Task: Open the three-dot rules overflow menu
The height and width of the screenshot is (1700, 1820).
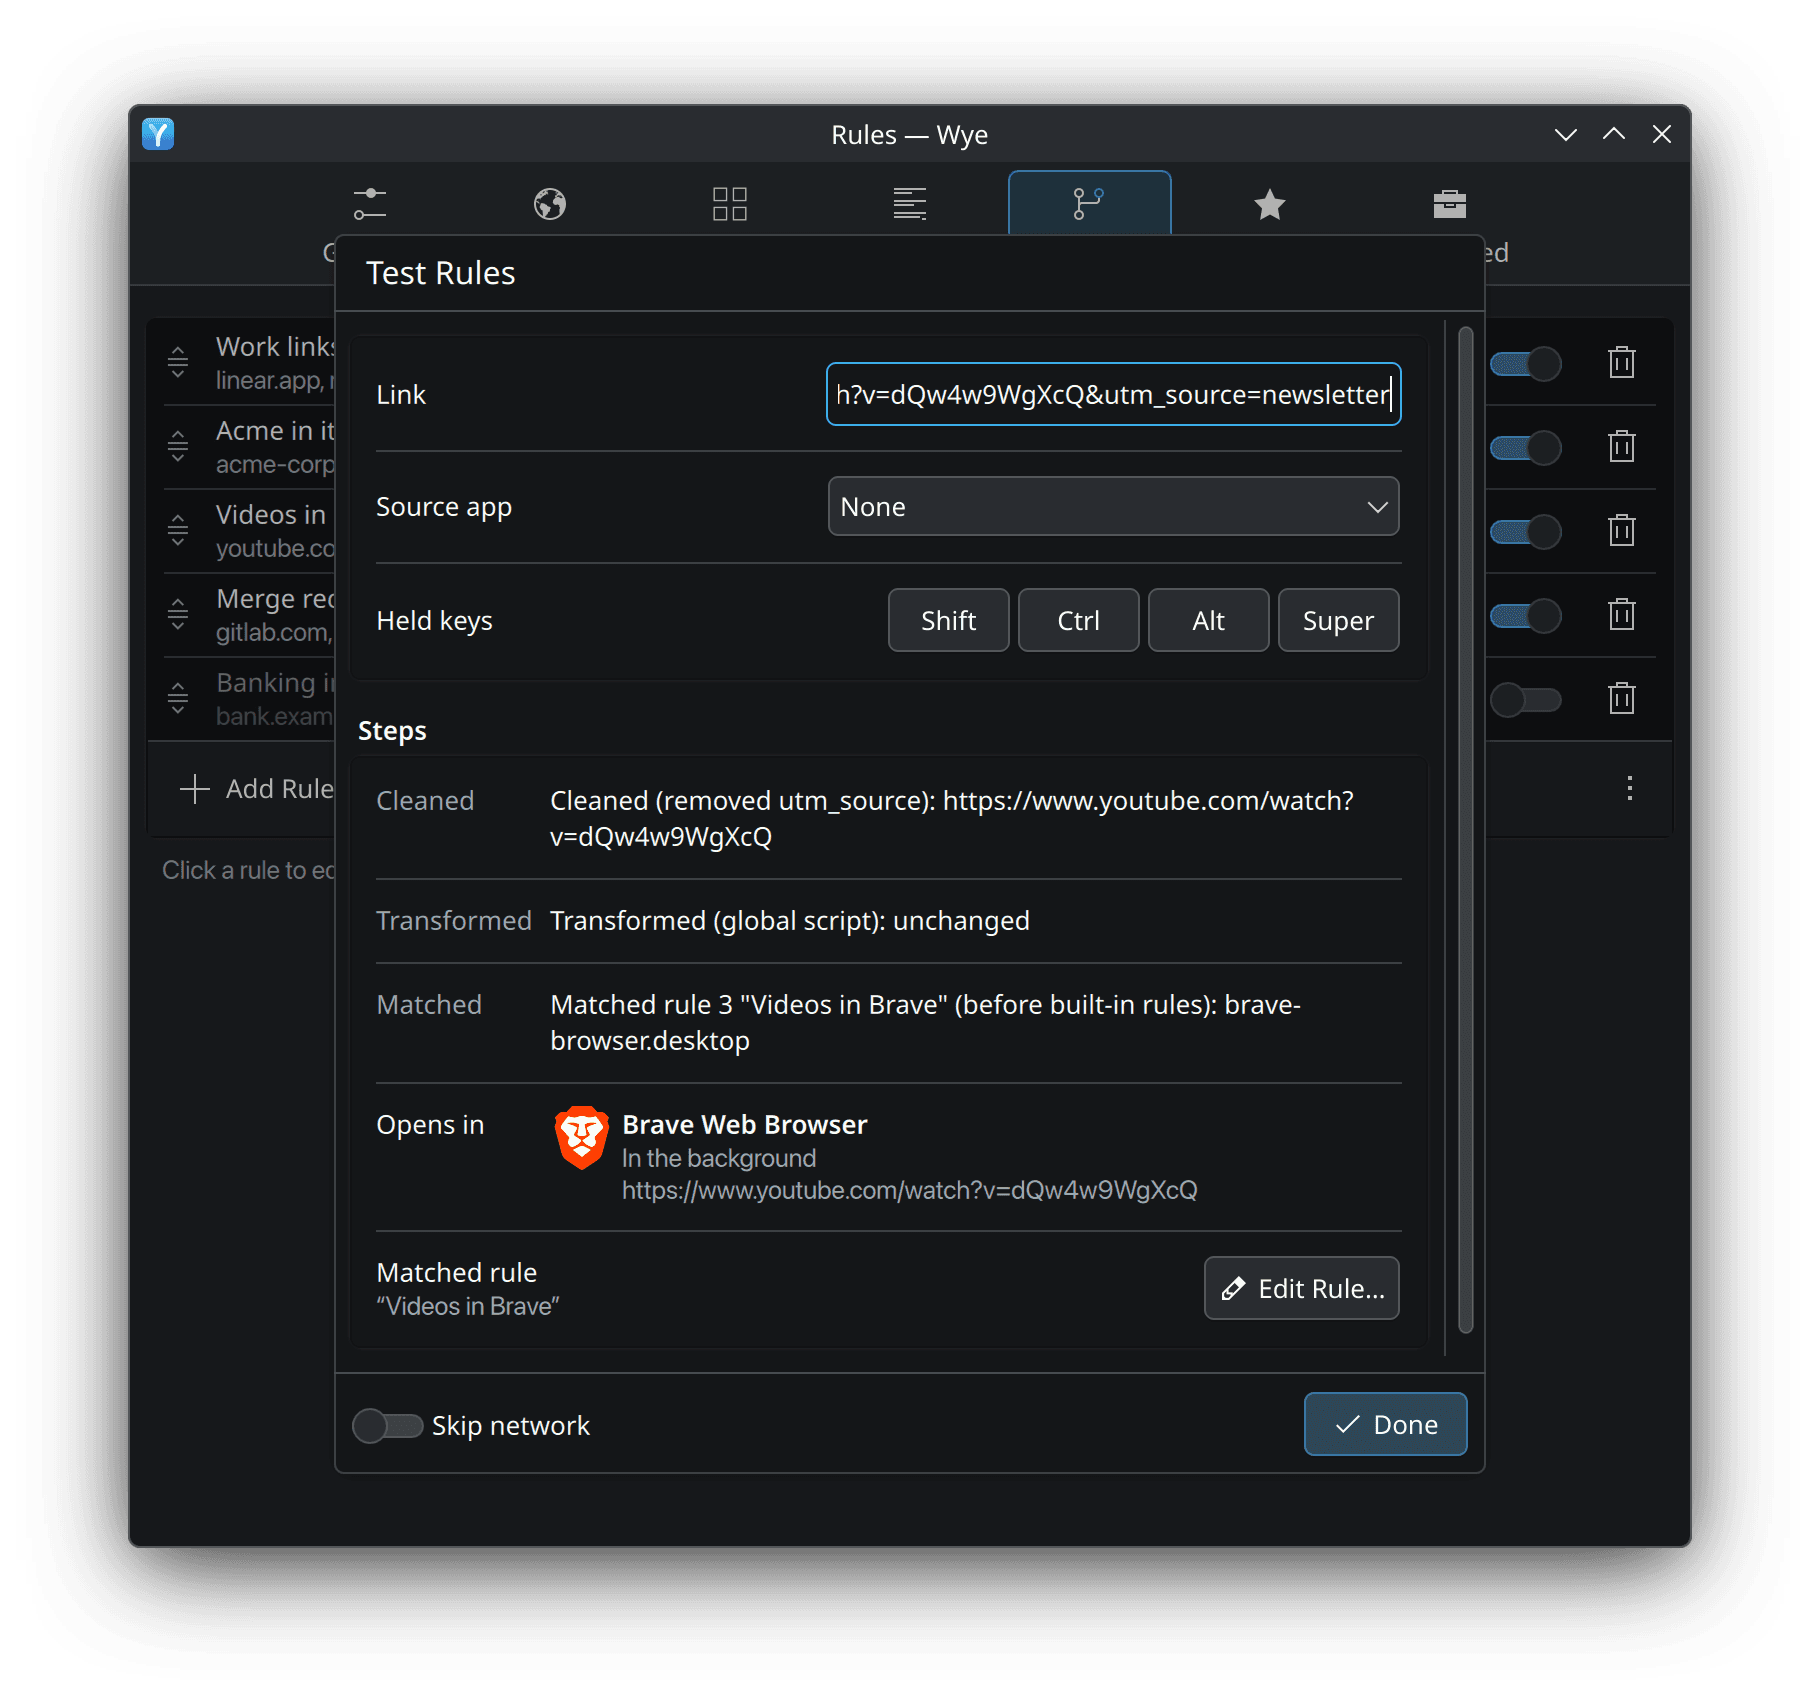Action: point(1630,788)
